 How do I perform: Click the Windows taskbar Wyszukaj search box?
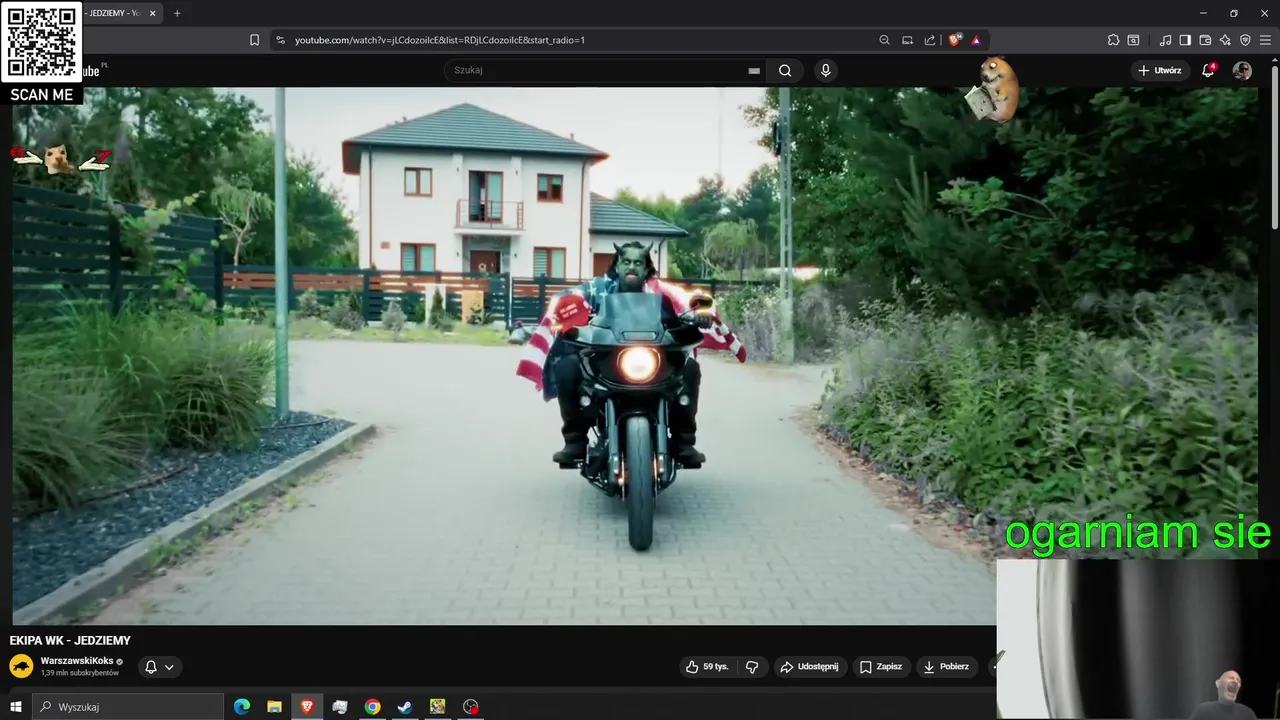click(128, 707)
